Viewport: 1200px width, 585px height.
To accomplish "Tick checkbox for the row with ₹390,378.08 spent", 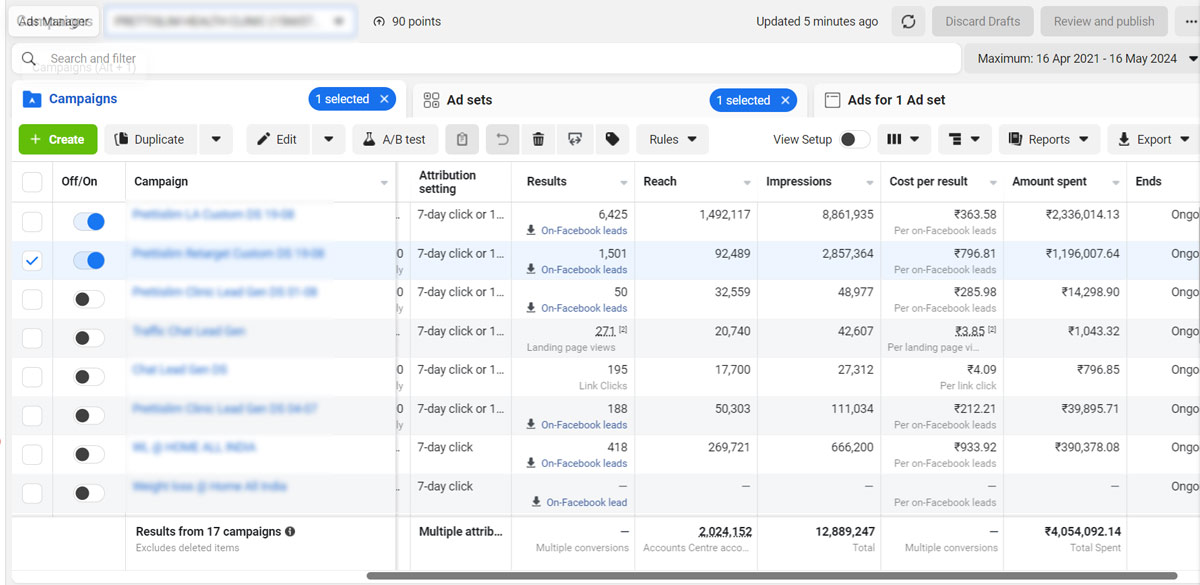I will 32,454.
